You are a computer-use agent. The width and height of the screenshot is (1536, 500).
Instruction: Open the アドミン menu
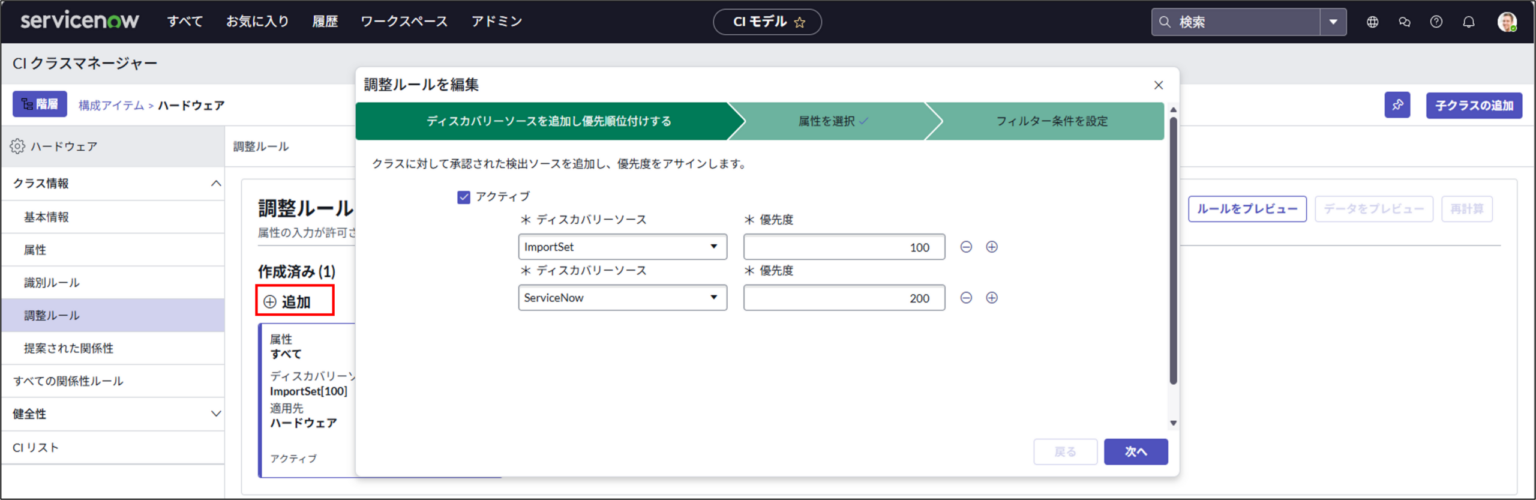(x=496, y=21)
